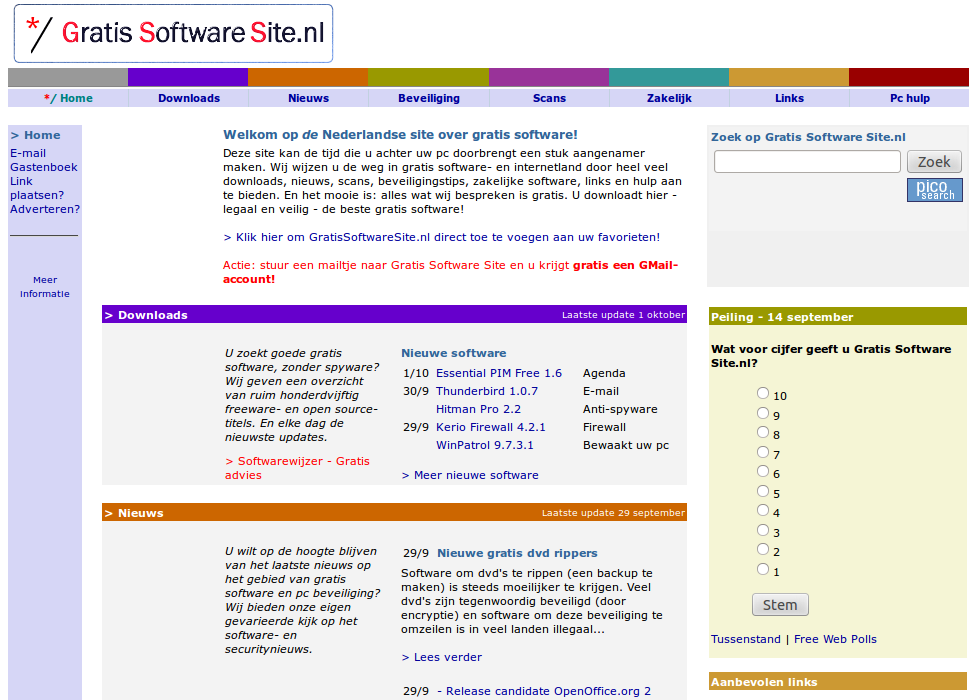Viewport: 978px width, 700px height.
Task: Follow the Meer nieuwe software link
Action: click(x=469, y=475)
